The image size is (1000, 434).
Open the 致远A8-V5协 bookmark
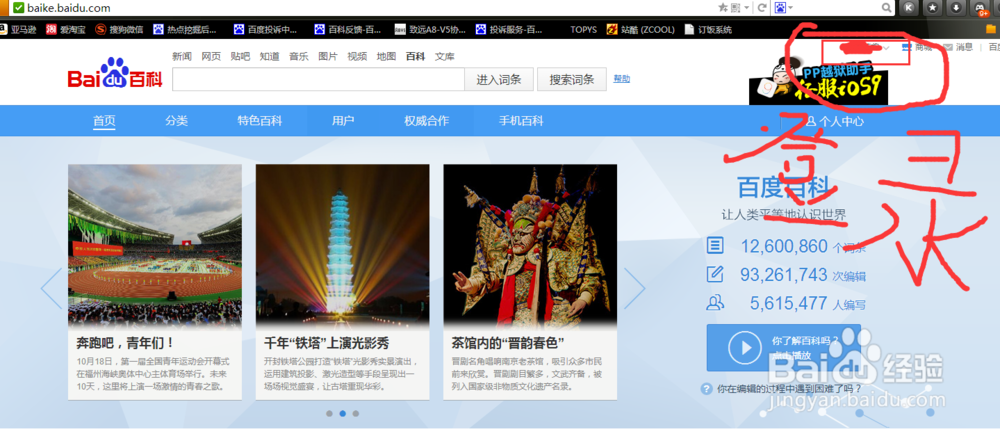pyautogui.click(x=430, y=29)
